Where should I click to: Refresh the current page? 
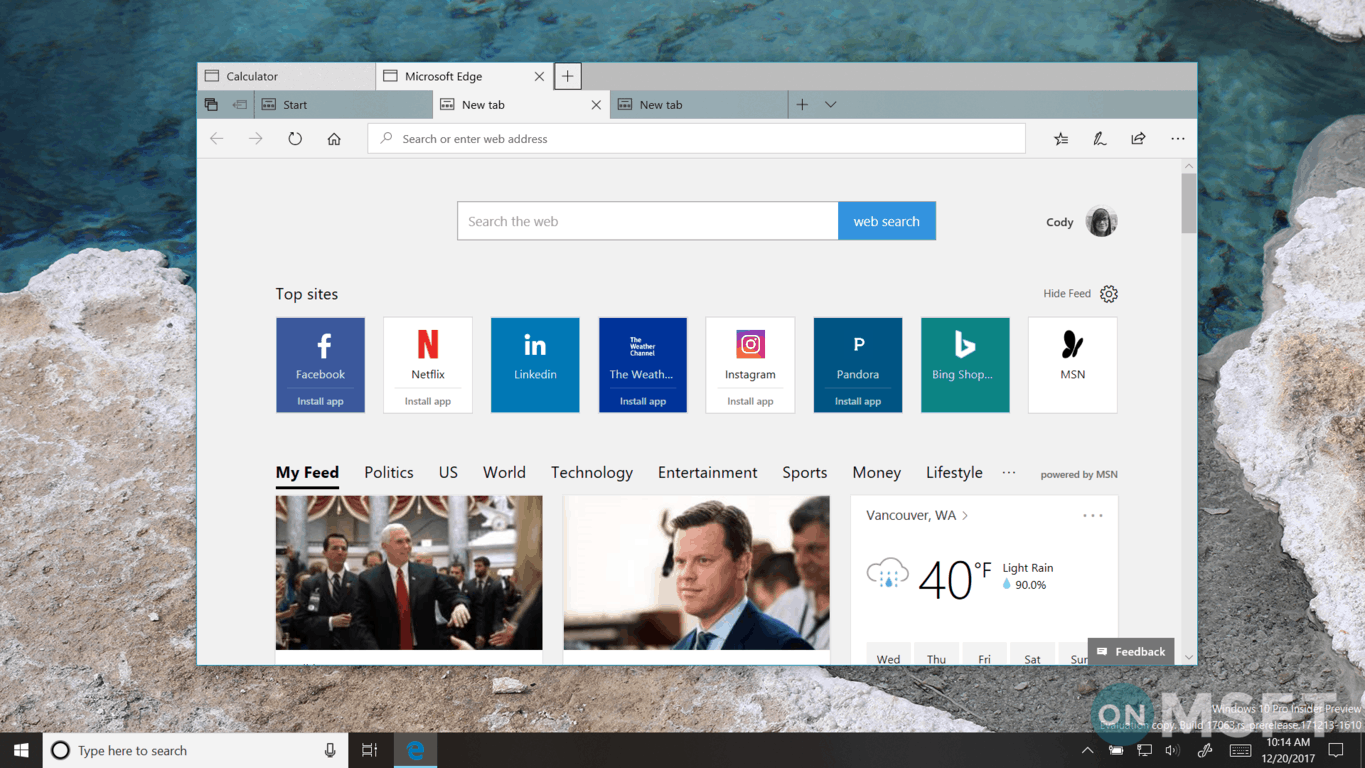point(295,139)
